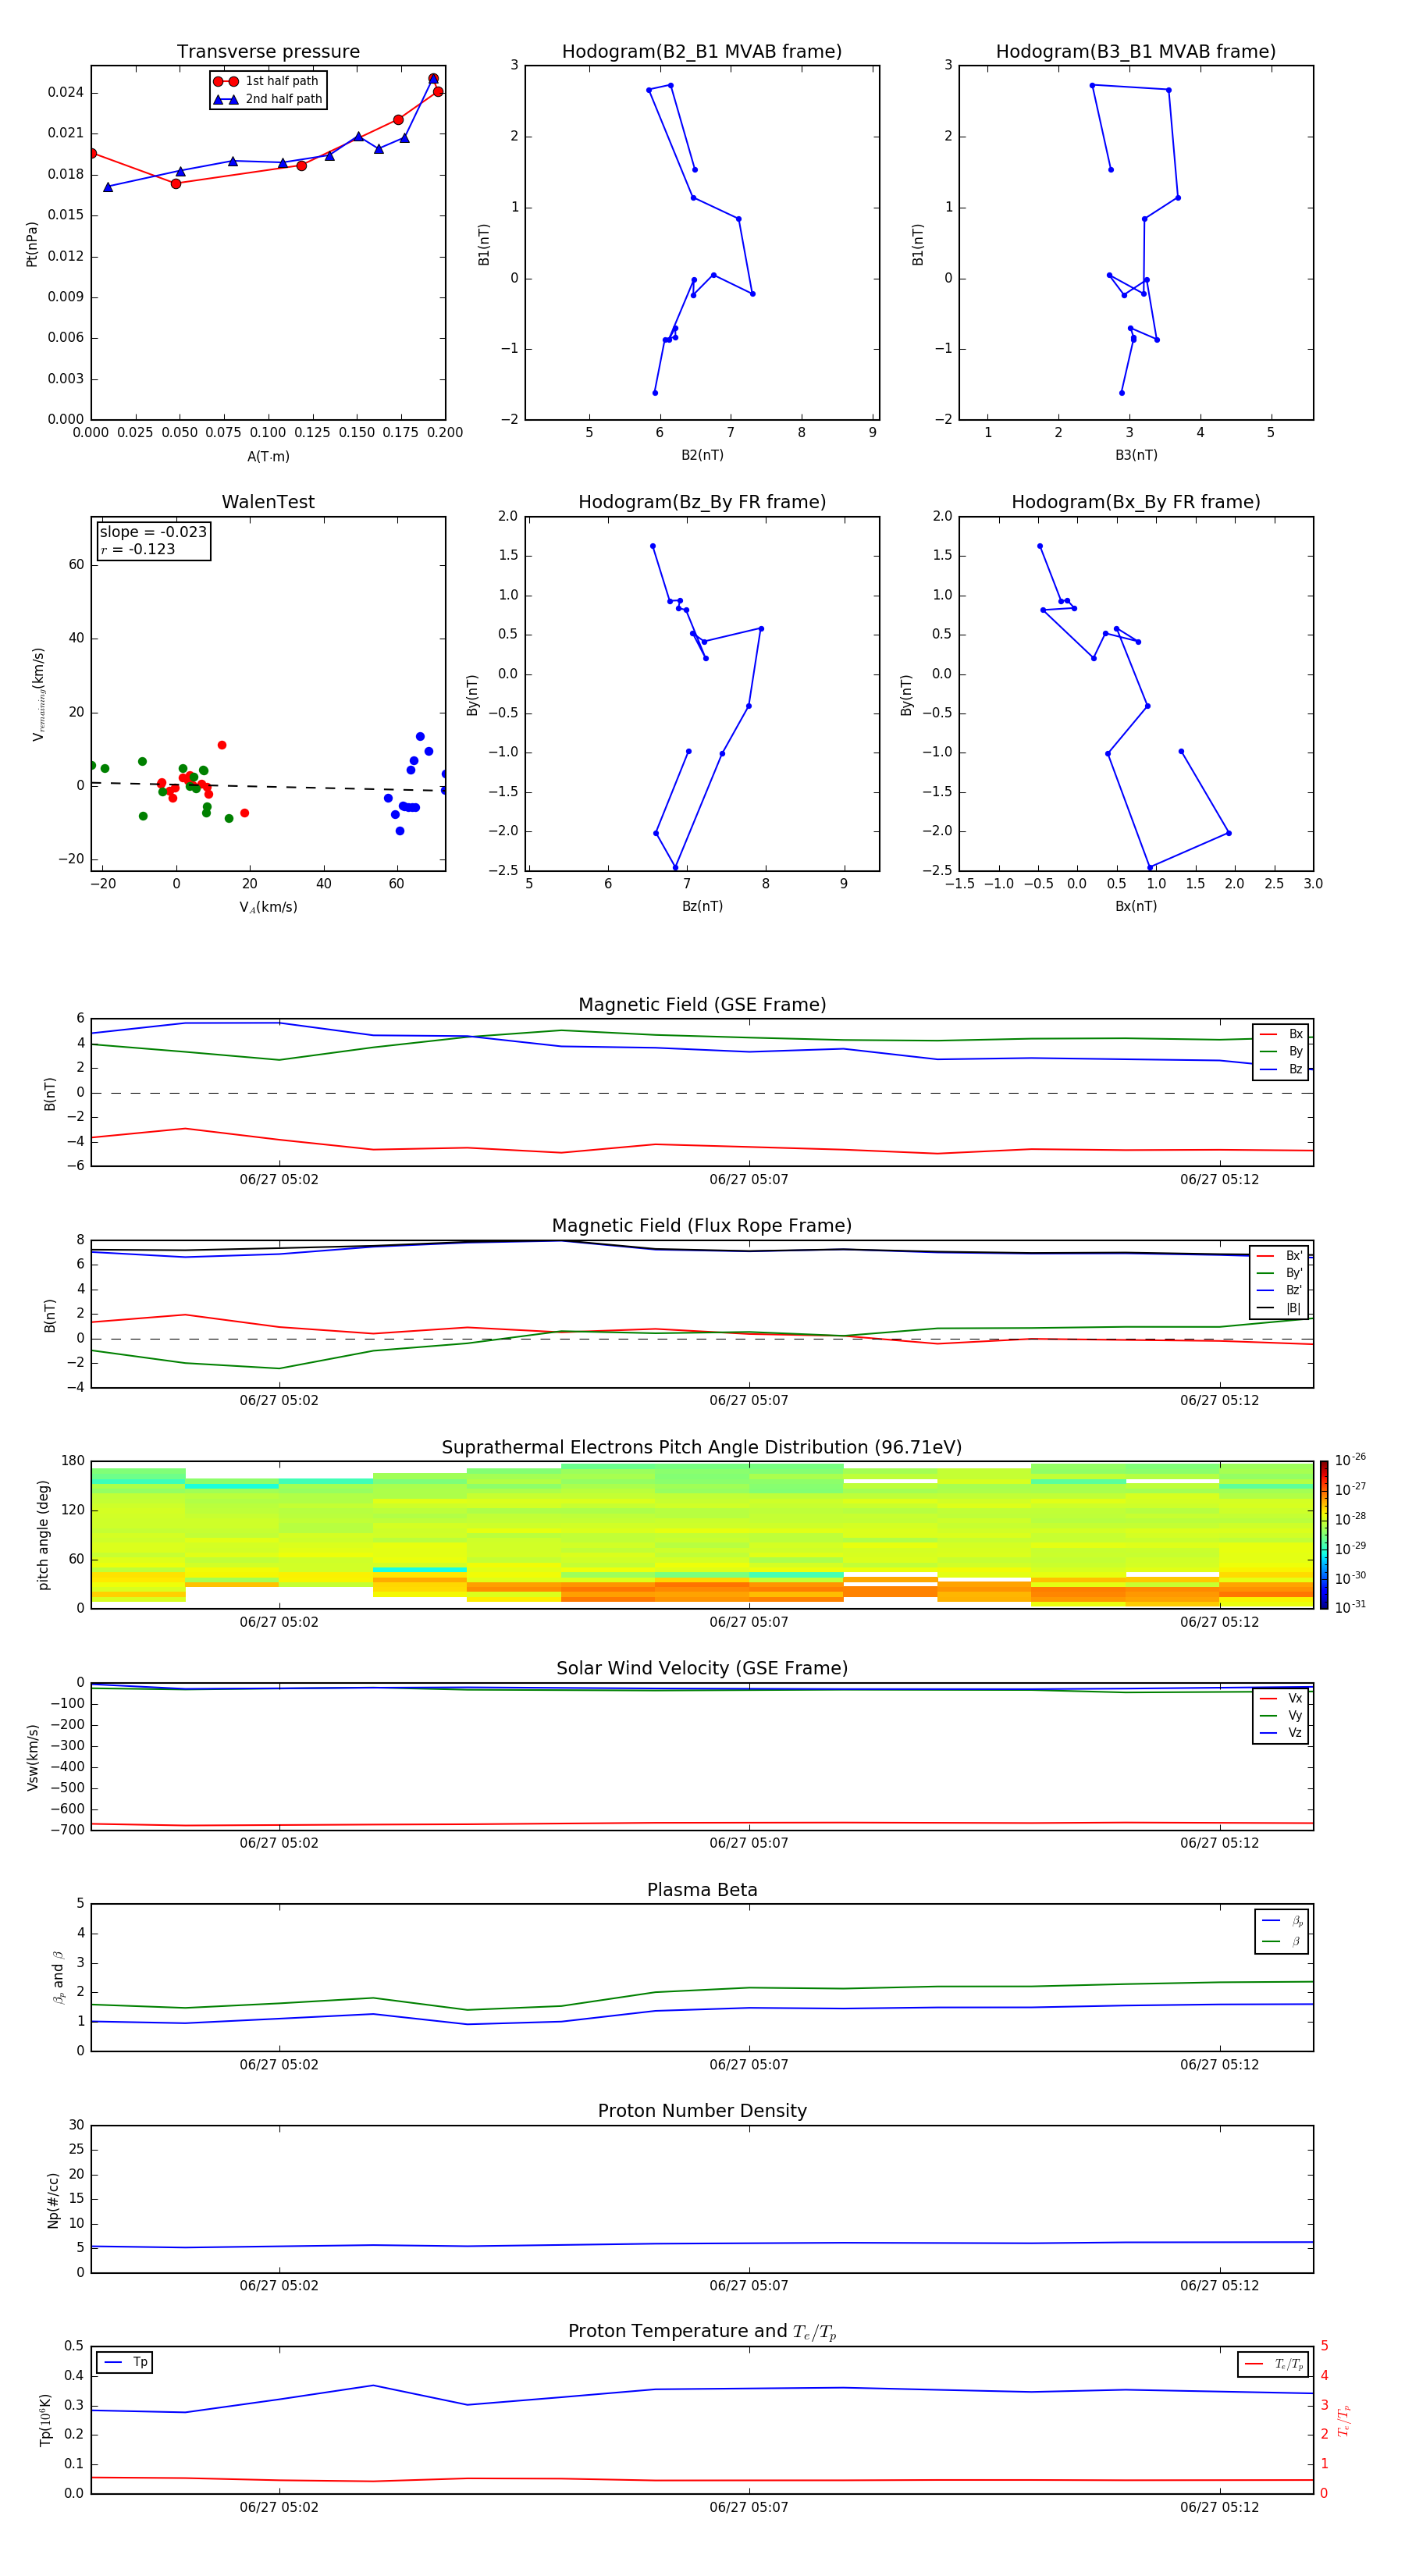
Task: Click the 'B2(nT)' x-axis label
Action: pyautogui.click(x=702, y=455)
